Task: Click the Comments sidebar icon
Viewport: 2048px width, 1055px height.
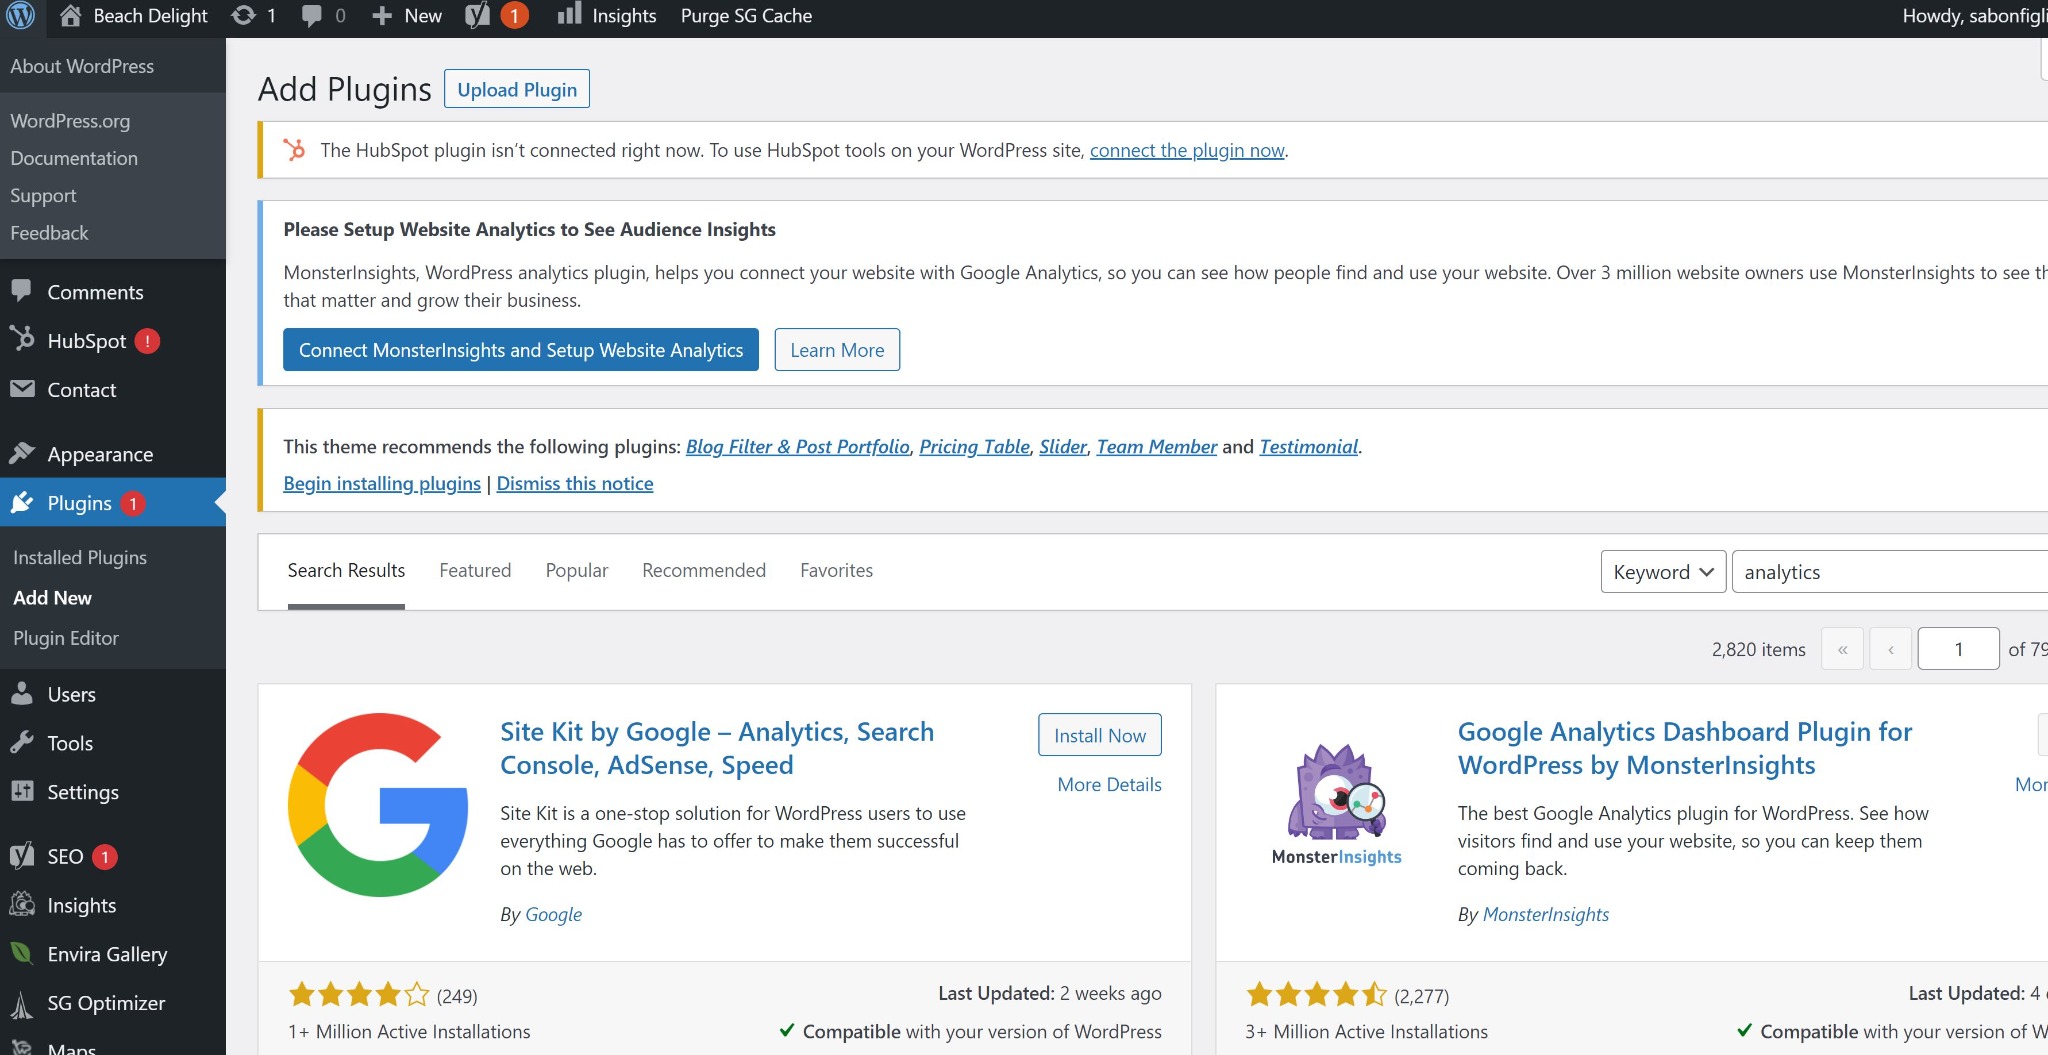Action: [x=22, y=291]
